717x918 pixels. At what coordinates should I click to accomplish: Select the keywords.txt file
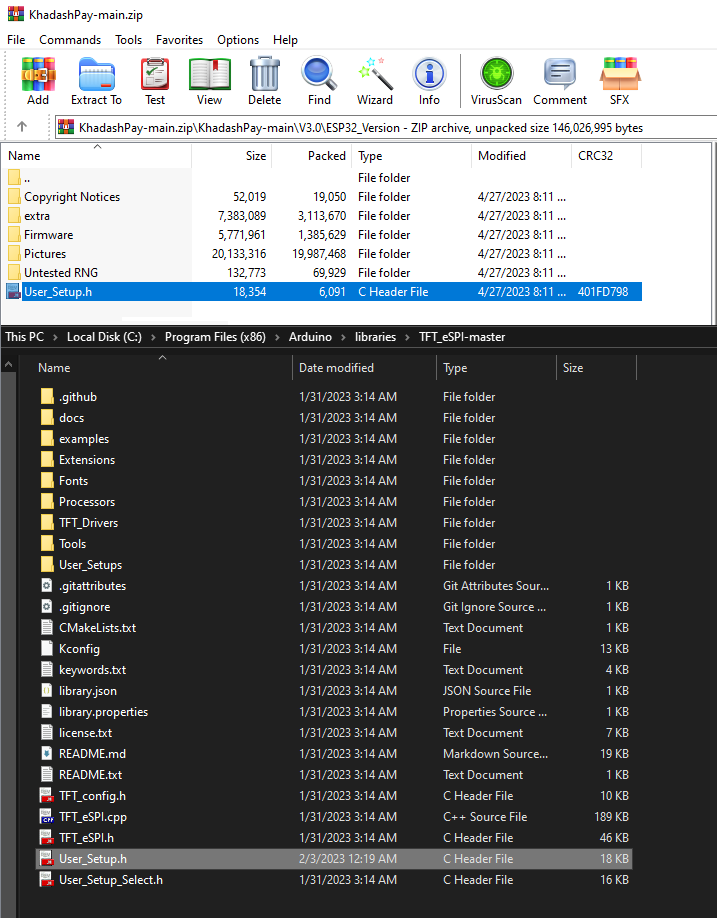coord(334,669)
